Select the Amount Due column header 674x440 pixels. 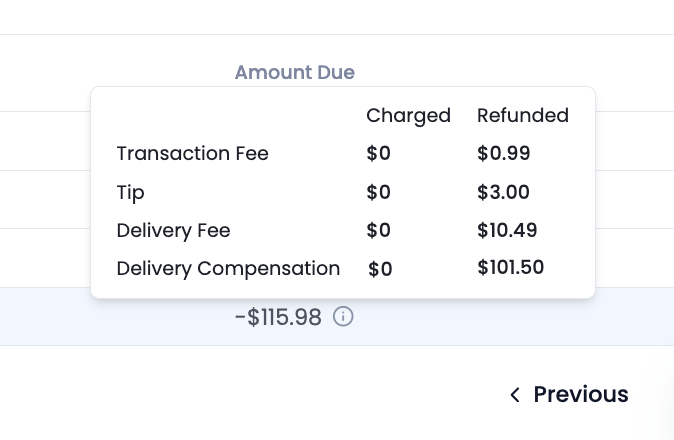tap(295, 72)
